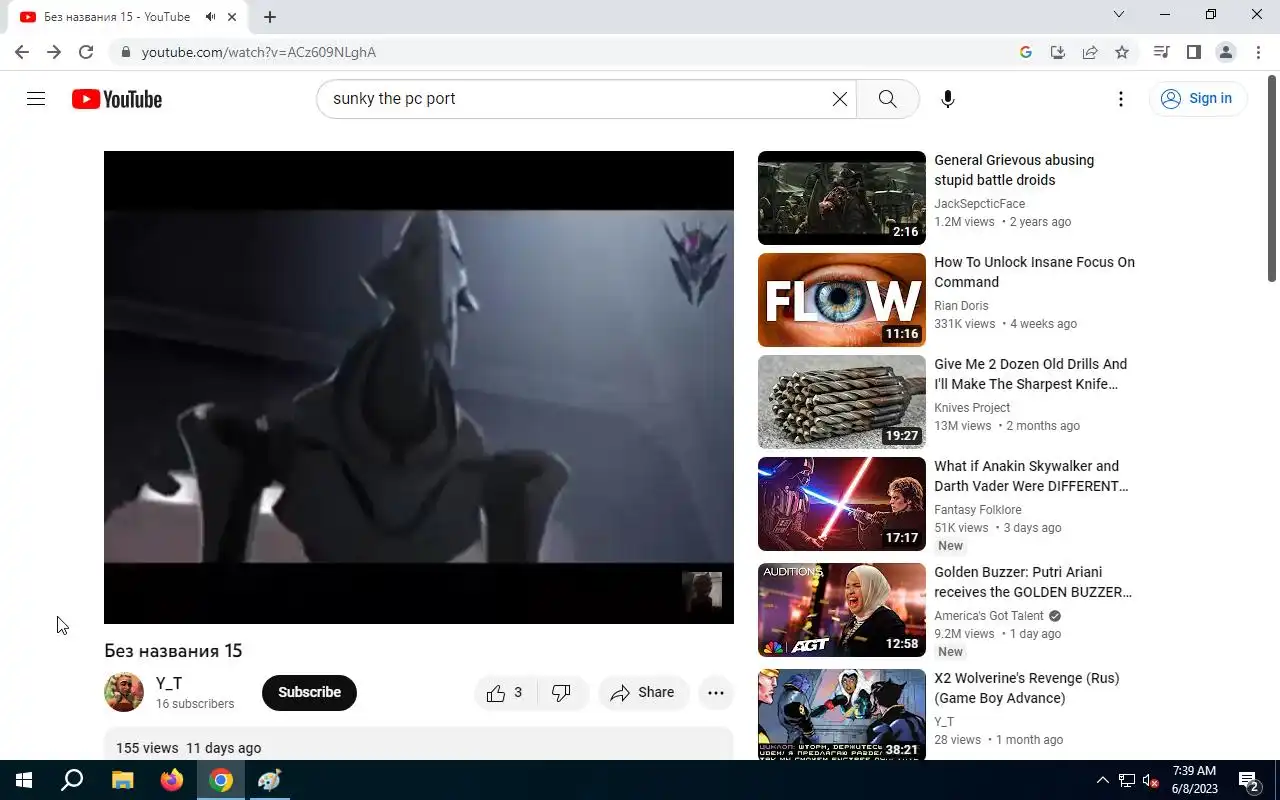Click the address bar URL
The image size is (1280, 800).
[x=259, y=52]
